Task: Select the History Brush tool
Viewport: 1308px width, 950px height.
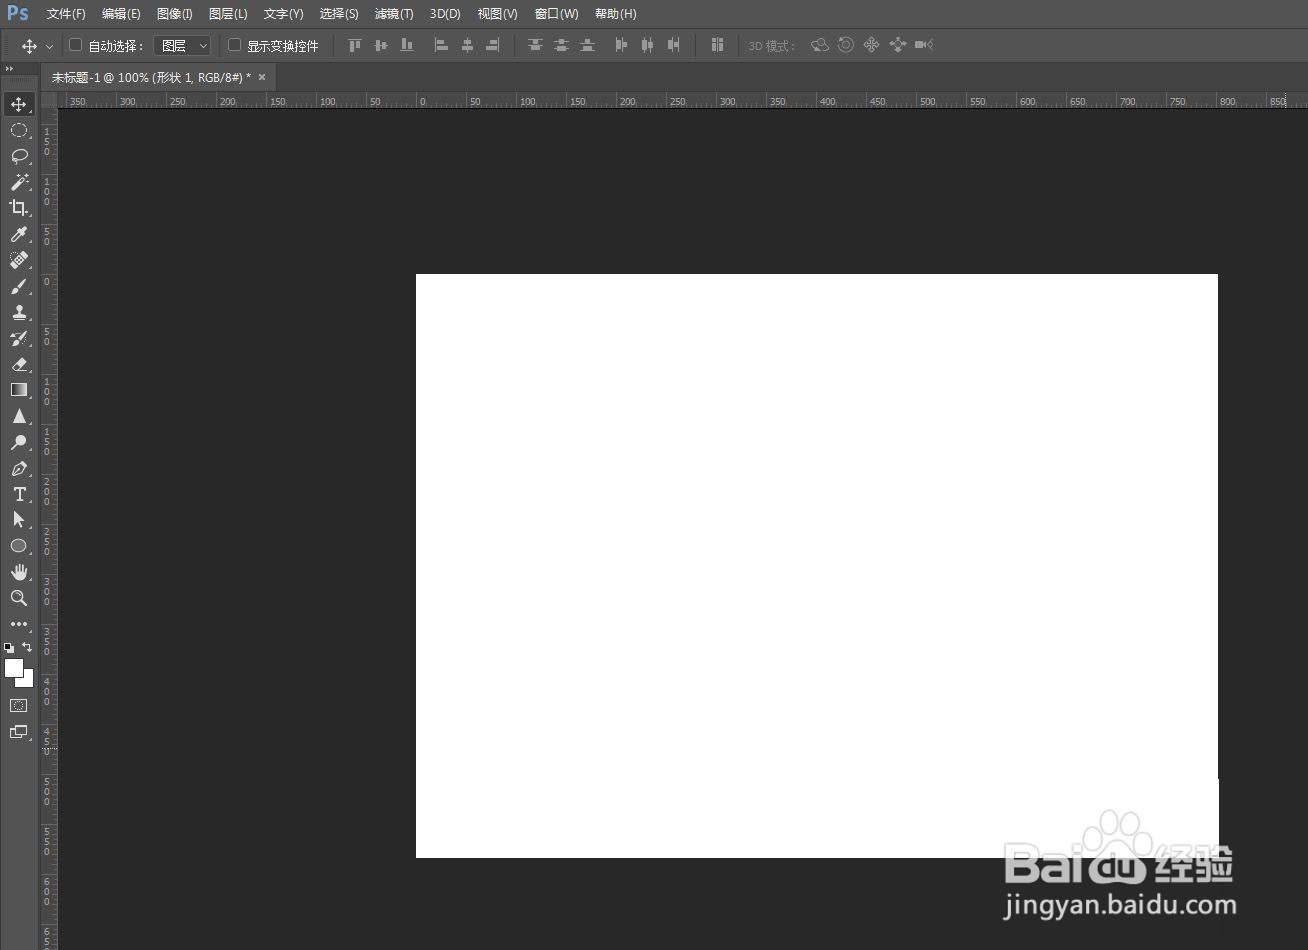Action: click(19, 338)
